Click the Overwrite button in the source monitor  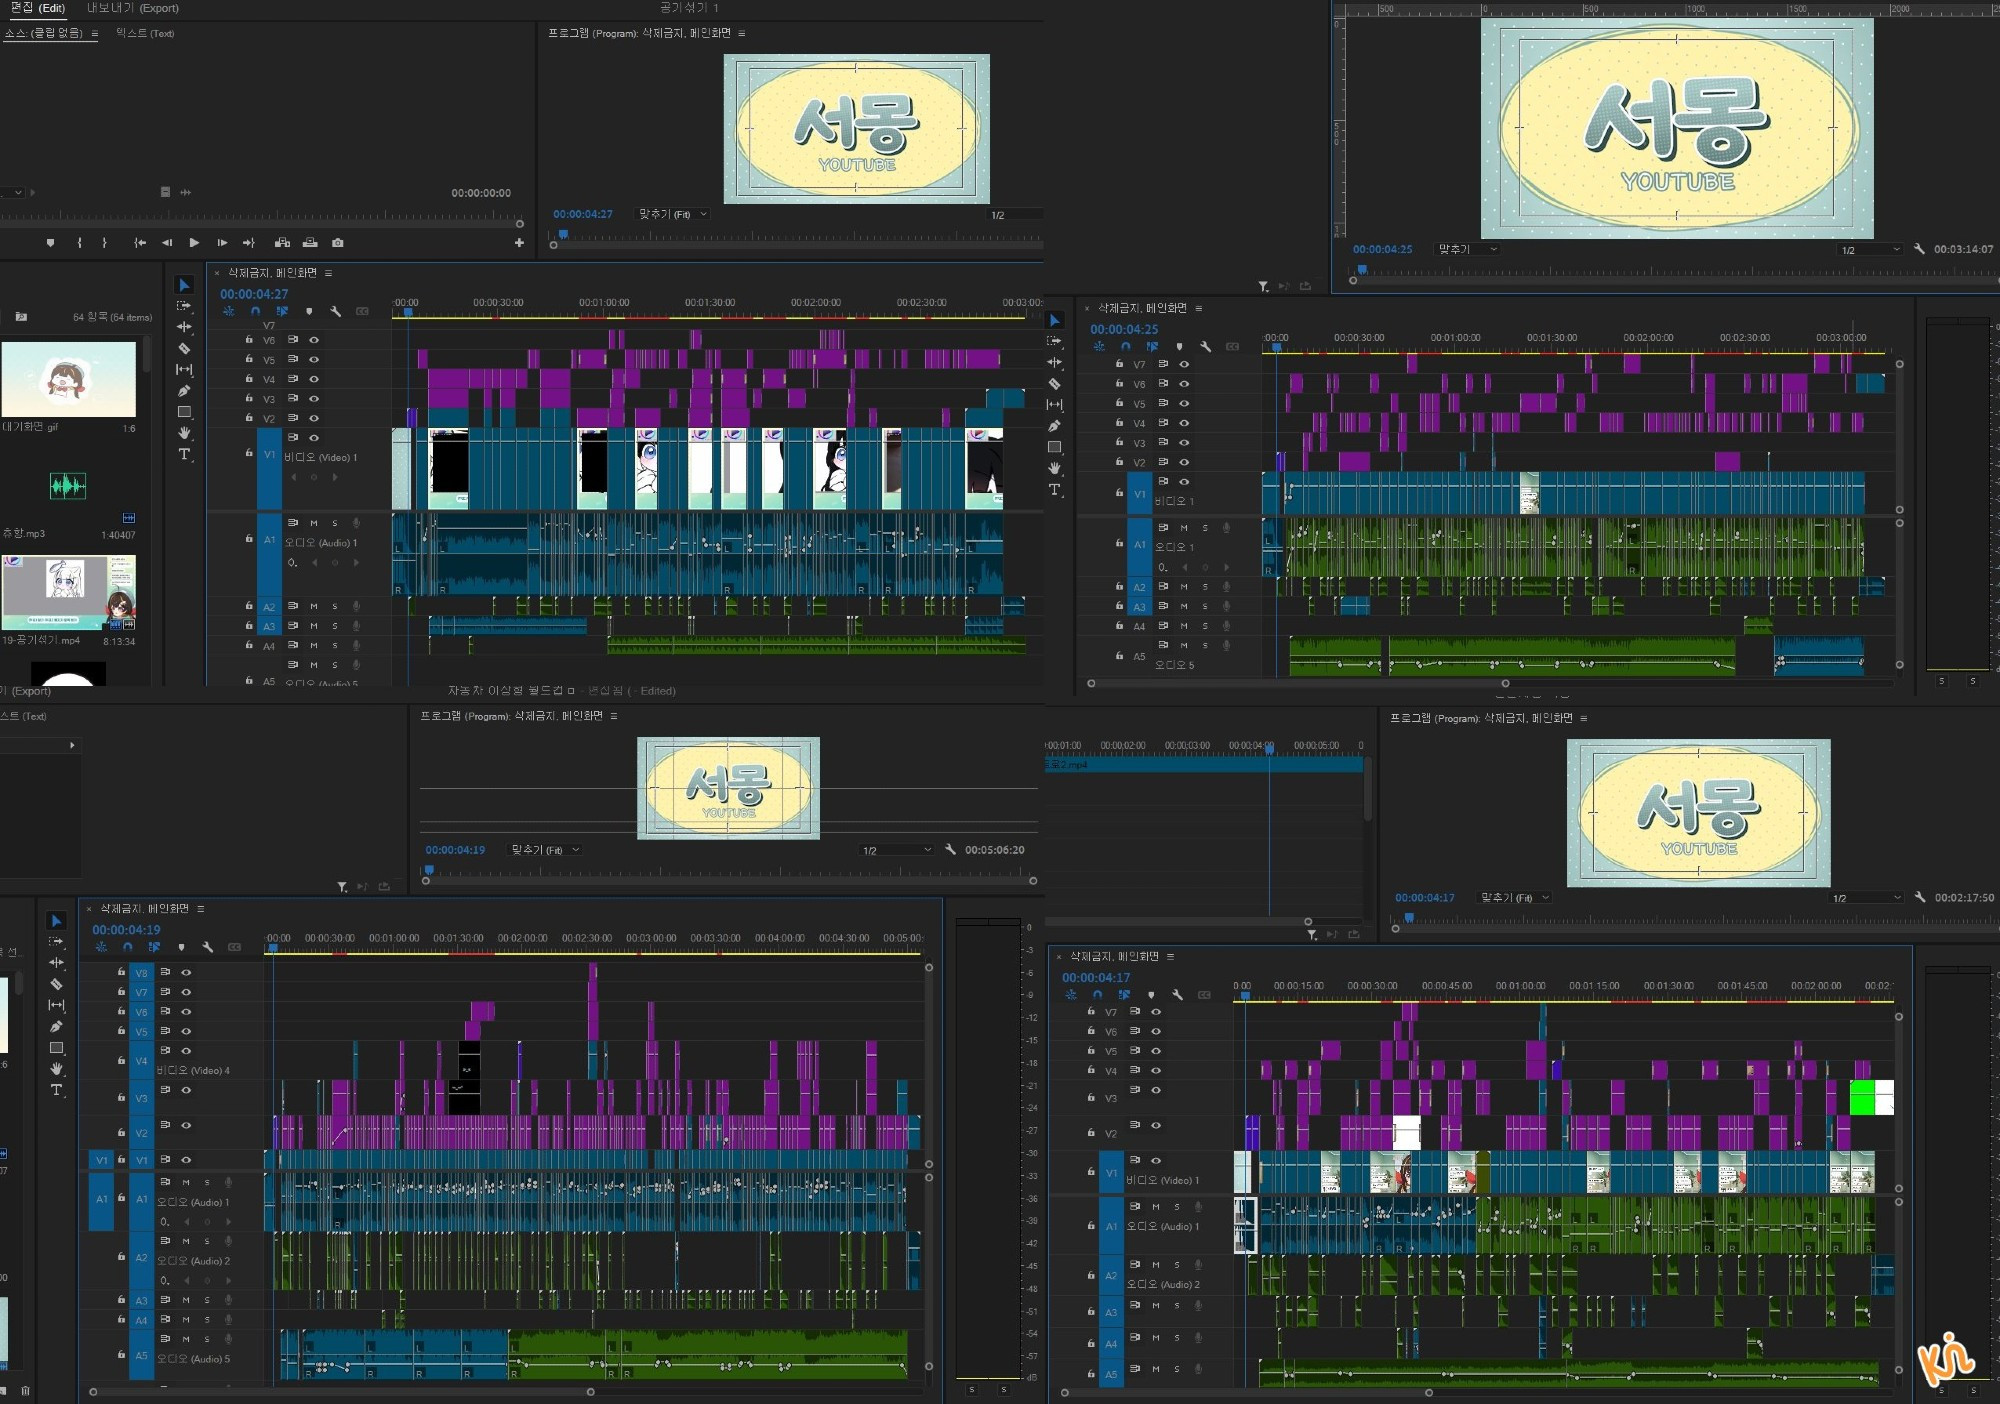(310, 243)
